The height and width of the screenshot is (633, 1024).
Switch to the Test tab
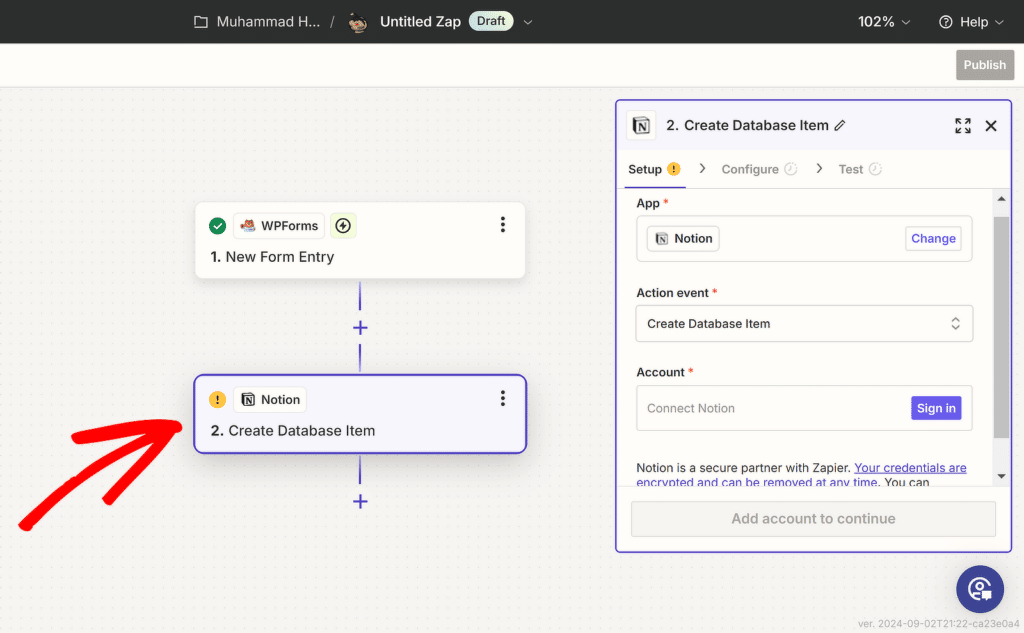point(851,169)
